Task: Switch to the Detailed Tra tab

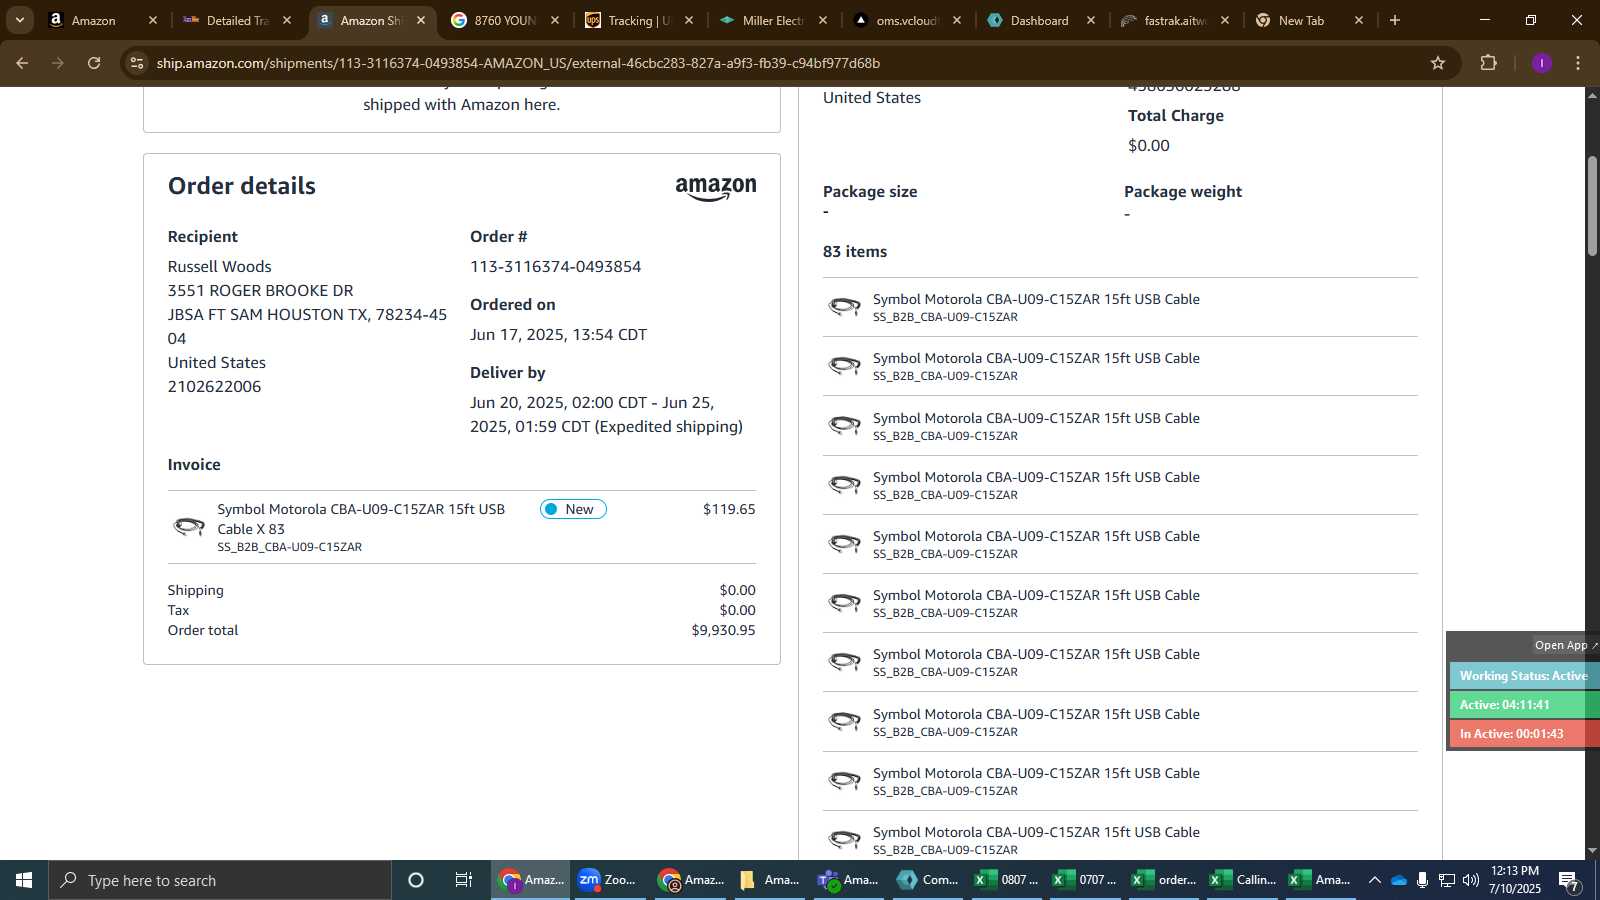Action: click(237, 20)
